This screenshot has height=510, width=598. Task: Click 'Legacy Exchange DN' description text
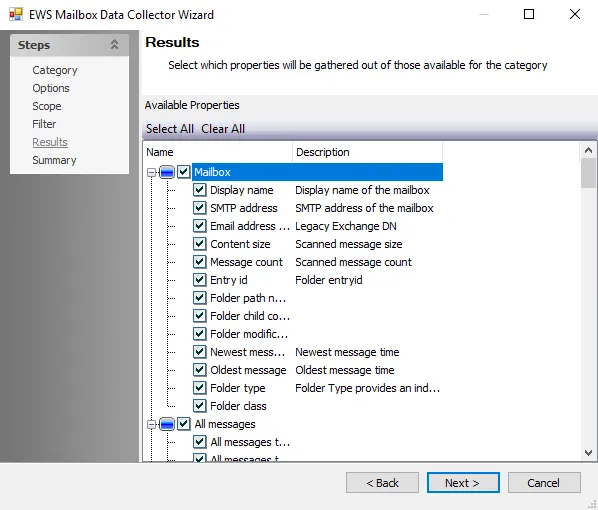(346, 226)
